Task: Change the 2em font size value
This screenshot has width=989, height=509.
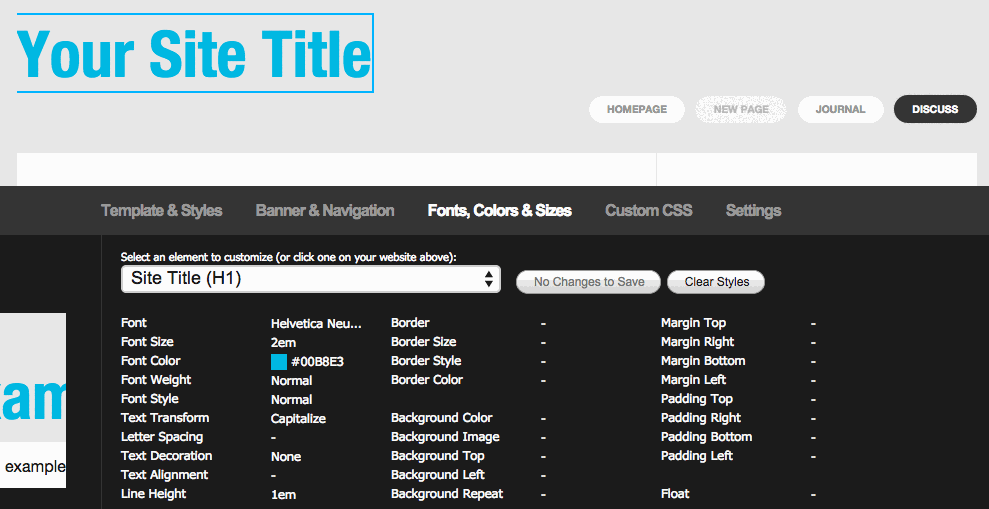Action: (x=283, y=343)
